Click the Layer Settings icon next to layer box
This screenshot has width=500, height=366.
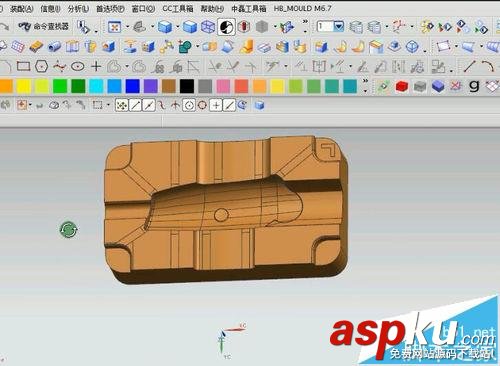(x=356, y=27)
